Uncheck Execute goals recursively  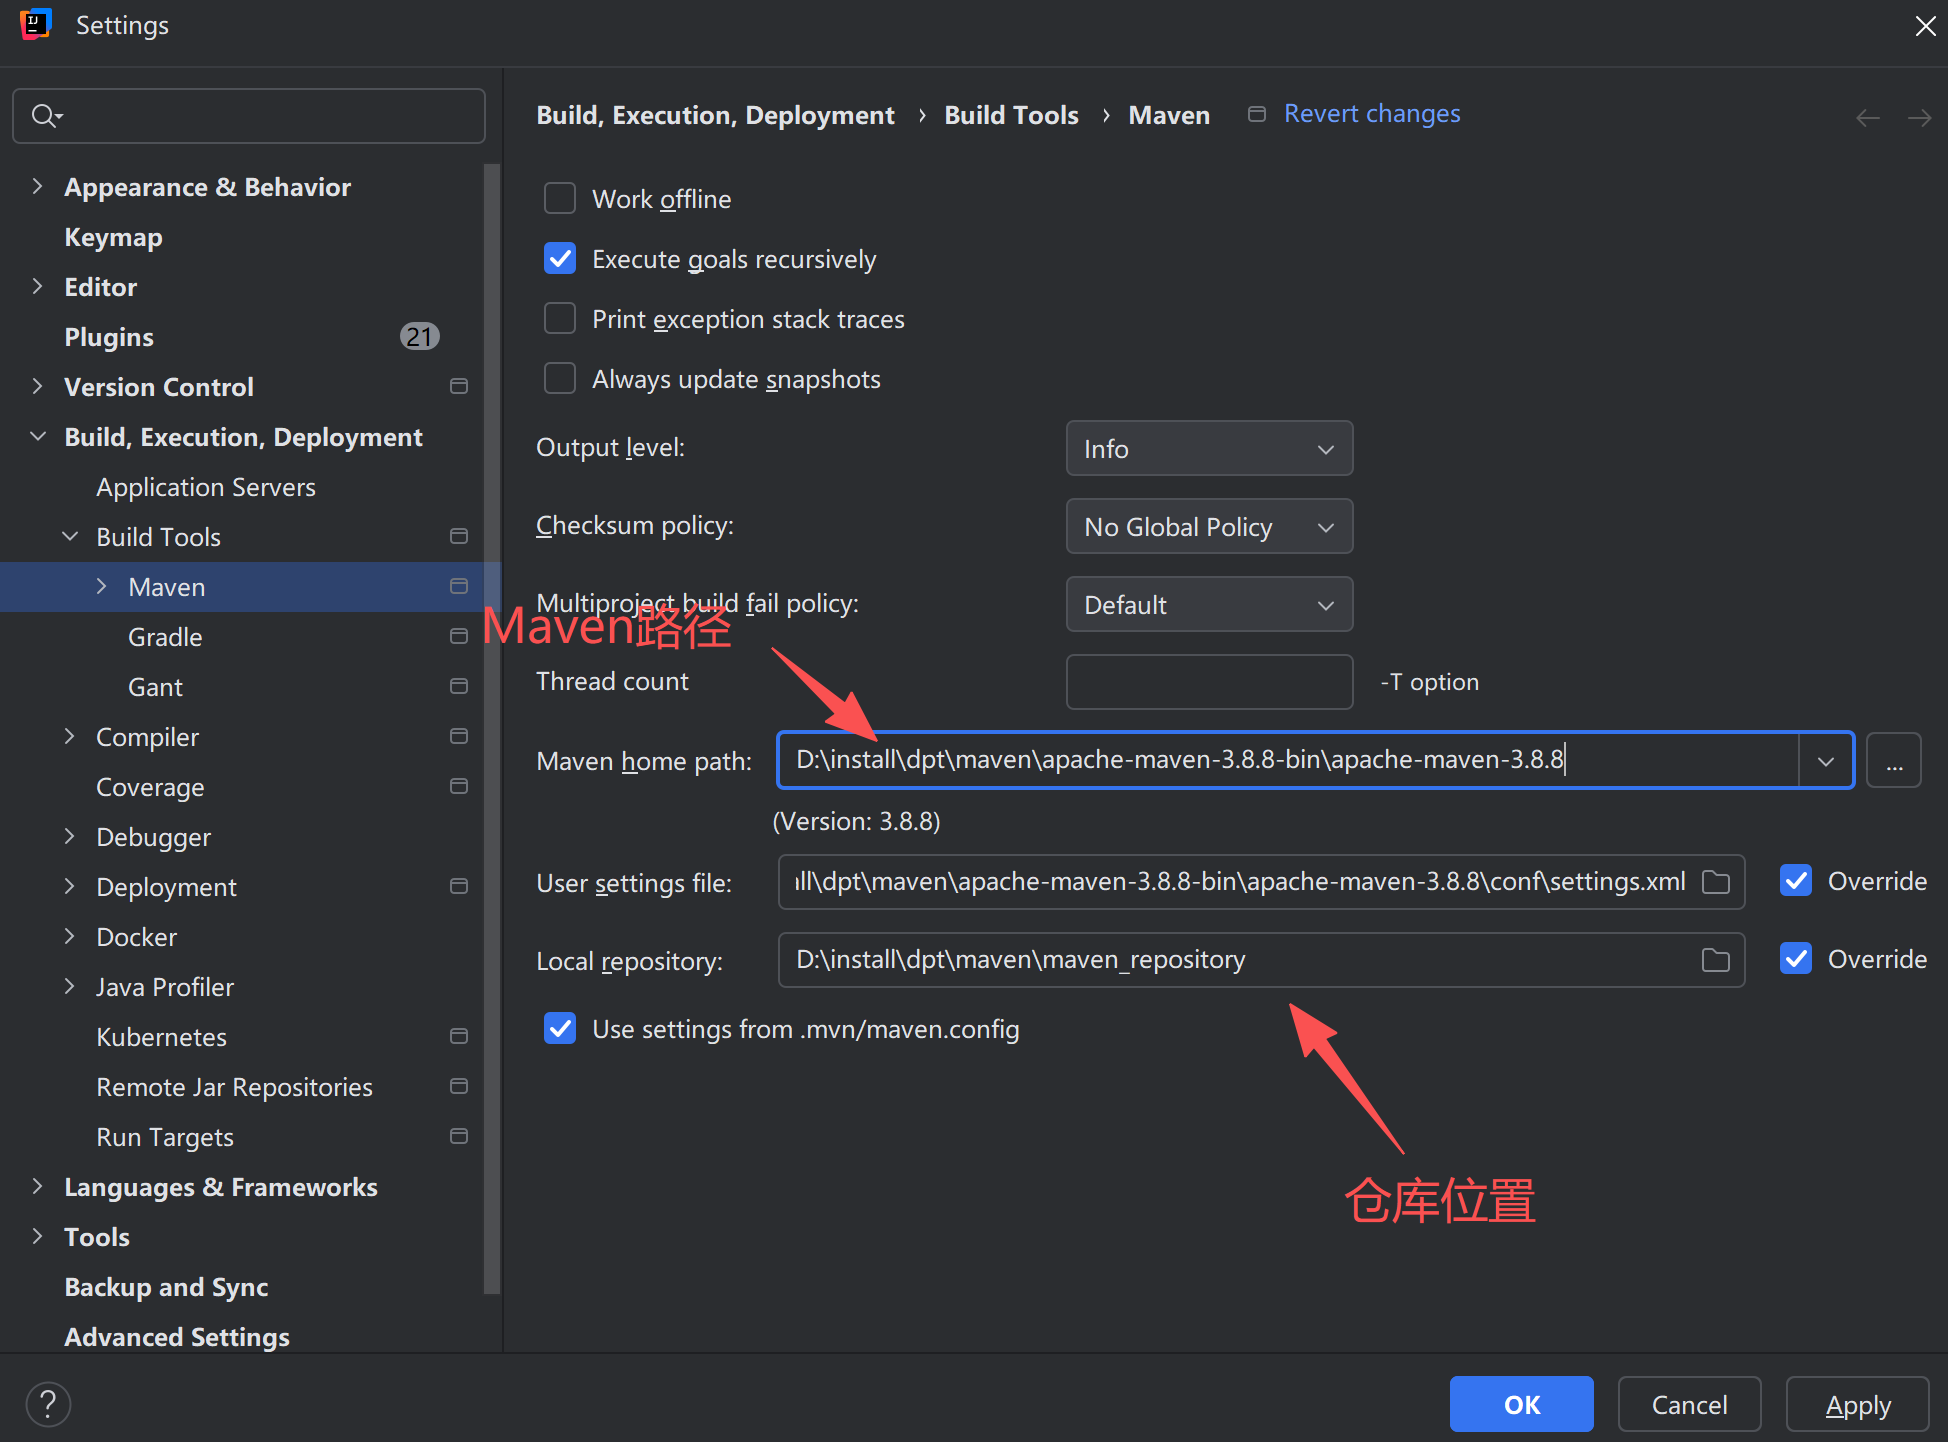point(560,259)
